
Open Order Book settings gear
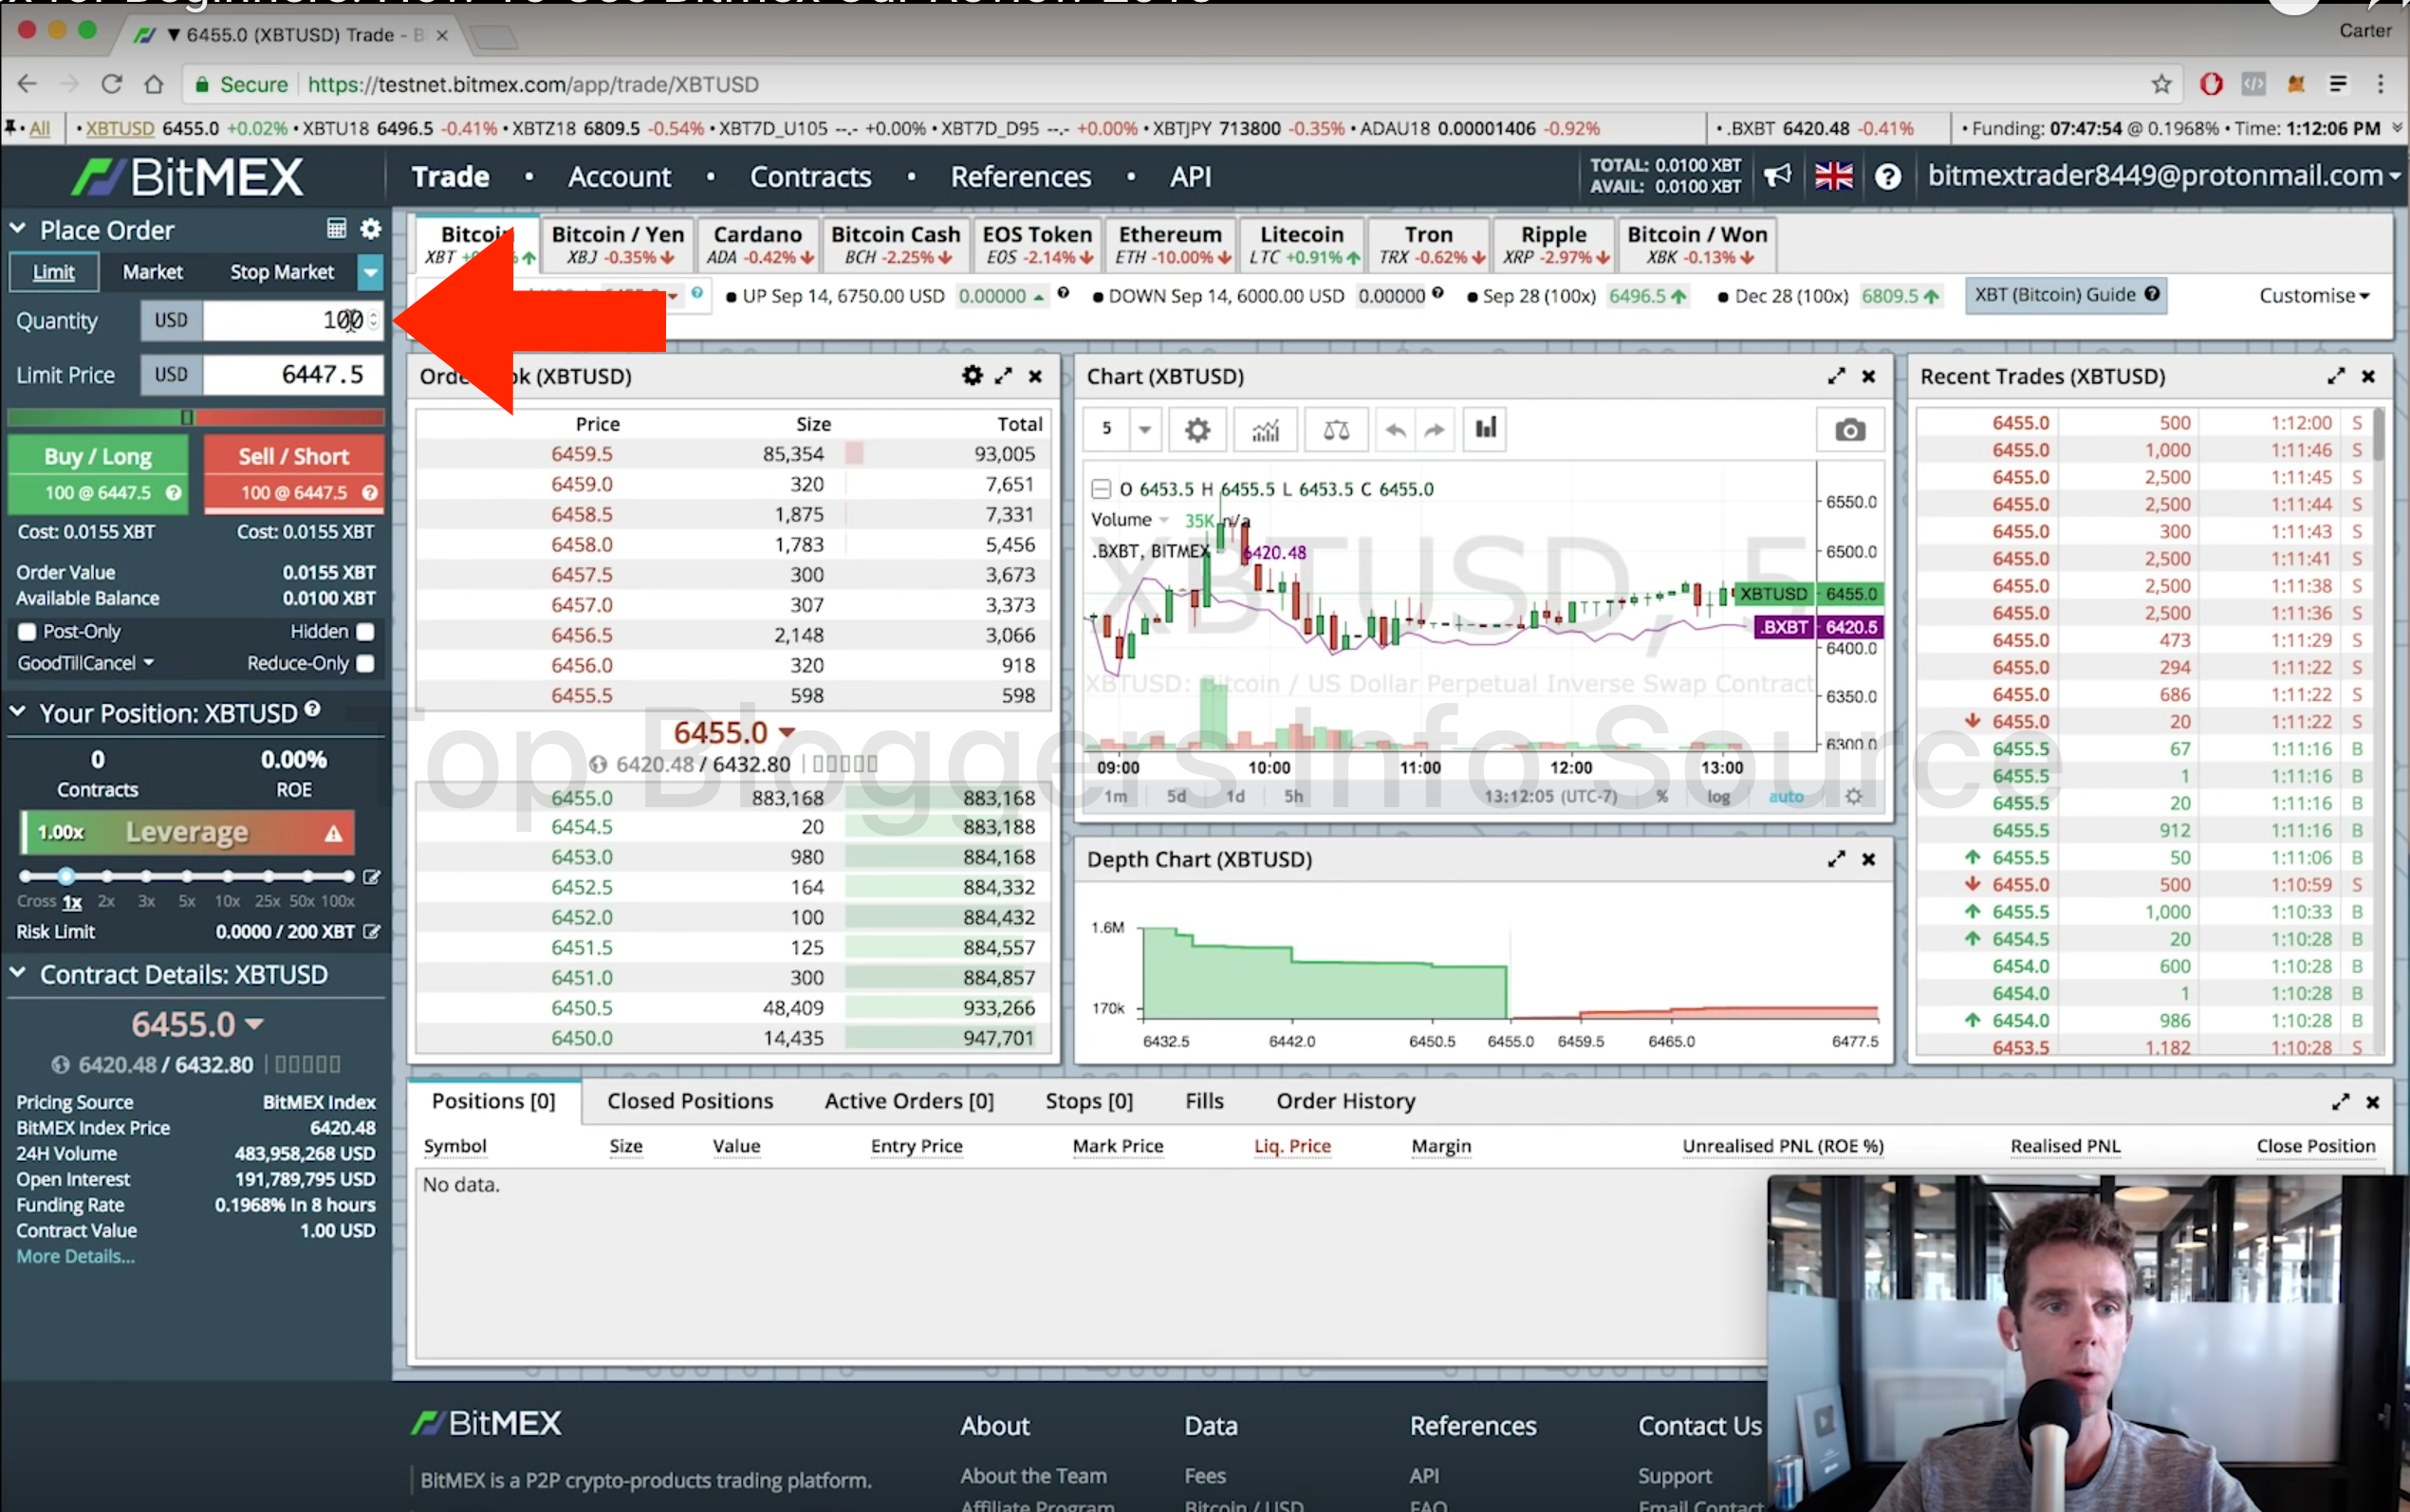[x=971, y=376]
